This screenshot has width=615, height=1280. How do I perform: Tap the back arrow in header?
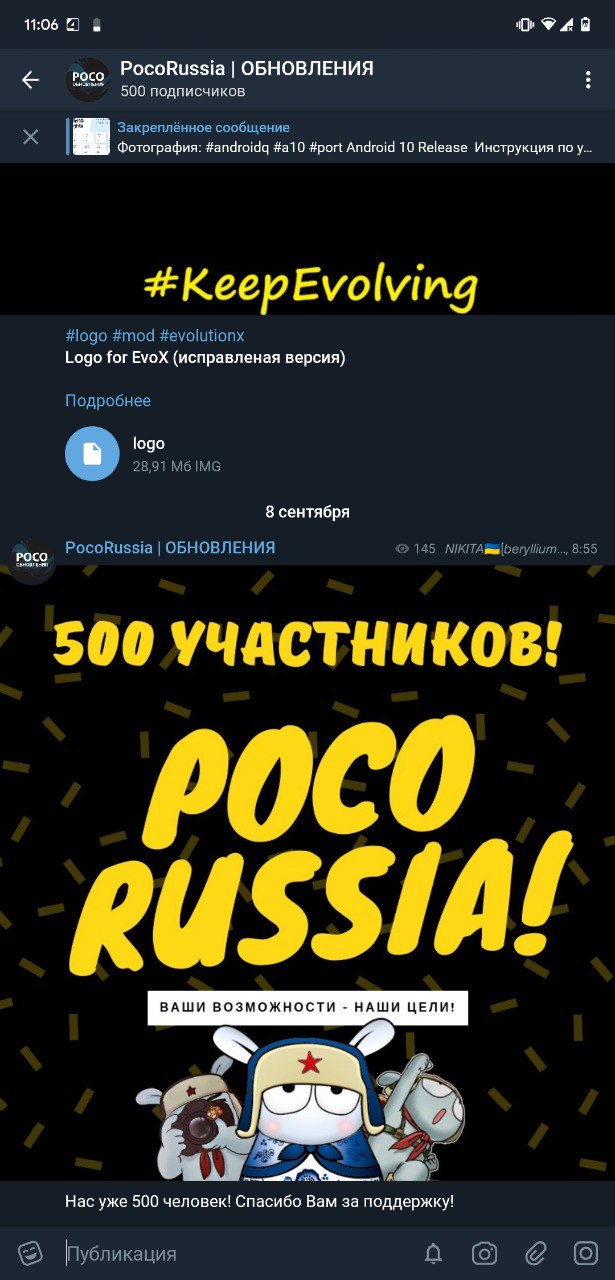[30, 80]
